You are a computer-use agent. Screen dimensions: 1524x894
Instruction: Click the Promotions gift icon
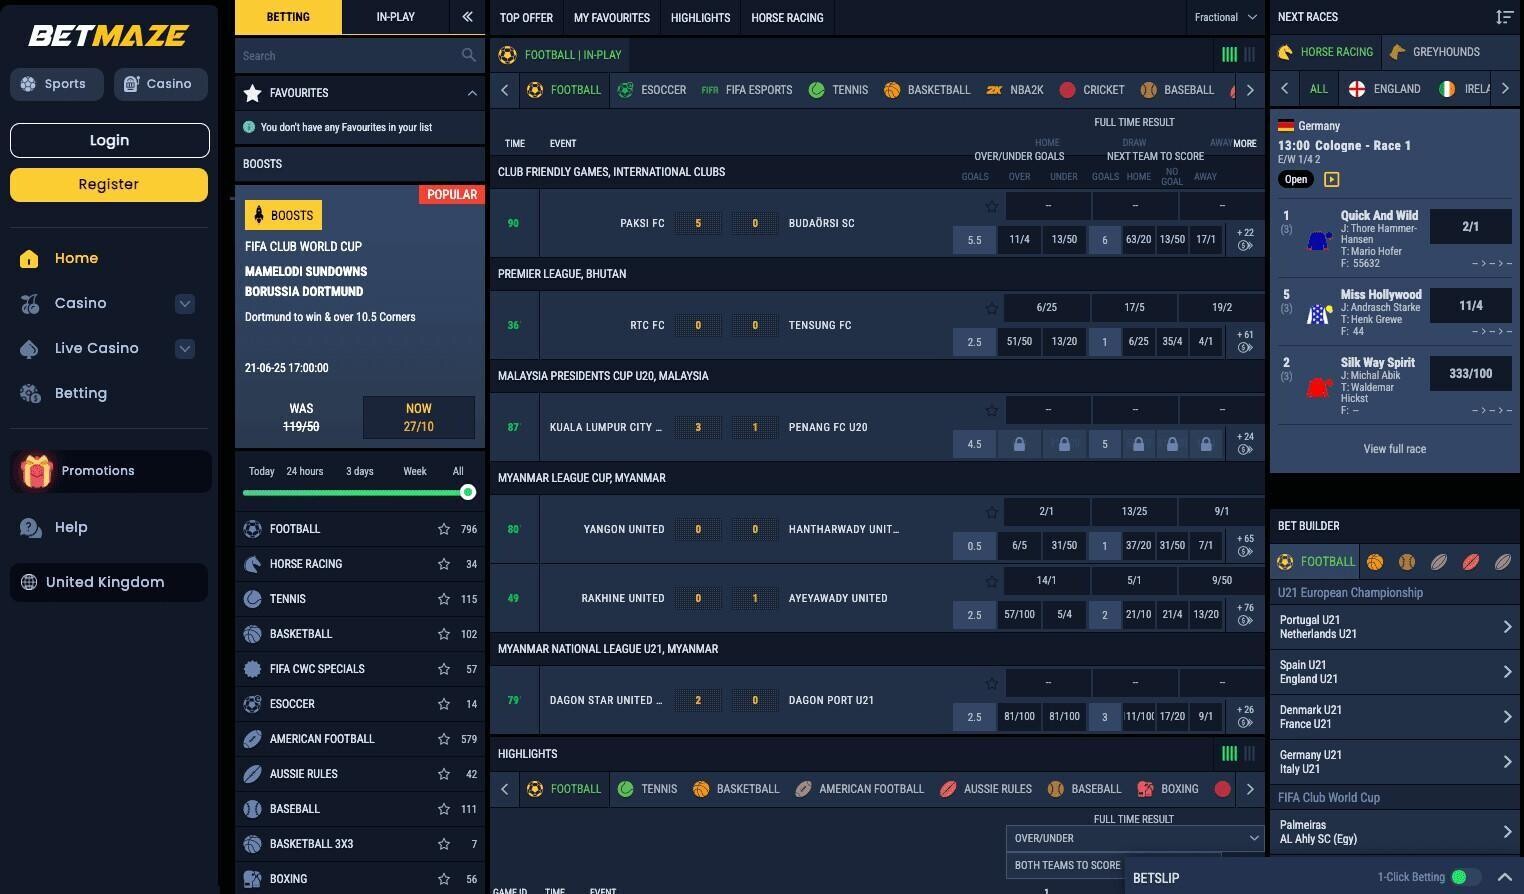tap(37, 471)
